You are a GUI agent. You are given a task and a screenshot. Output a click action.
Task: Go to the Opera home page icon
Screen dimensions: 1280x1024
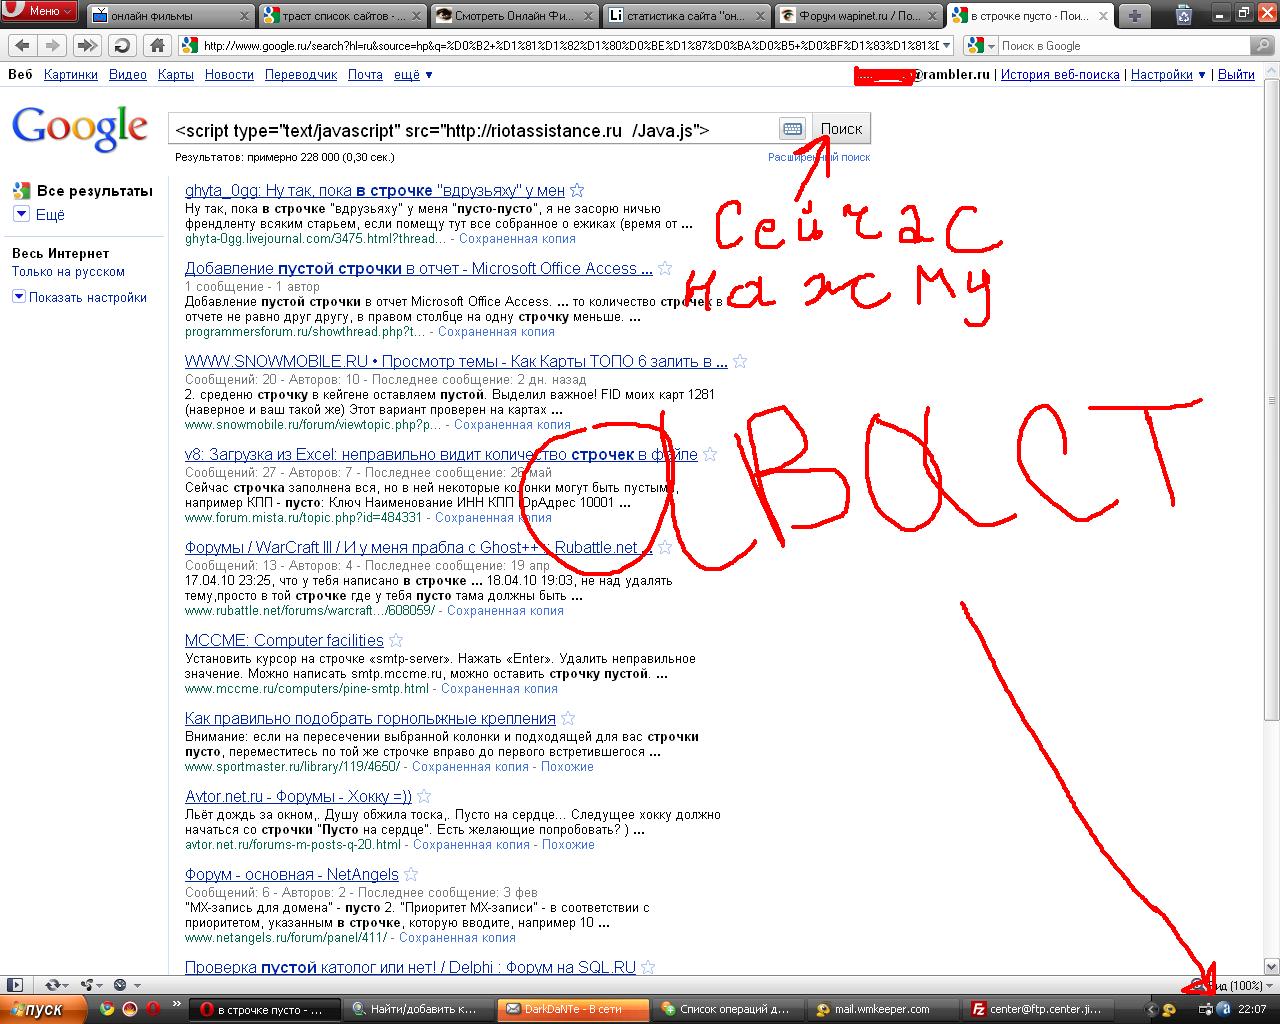pos(157,46)
